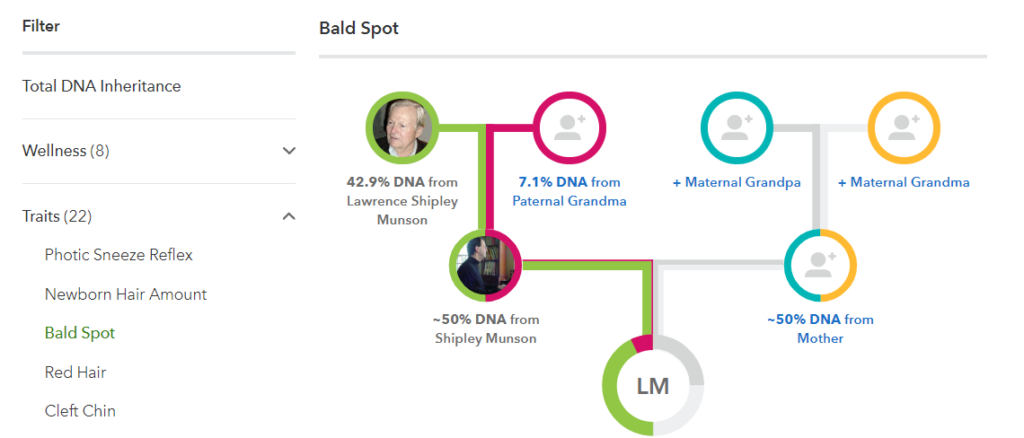Choose the Newborn Hair Amount trait
Screen dimensions: 1024x438
click(x=125, y=294)
